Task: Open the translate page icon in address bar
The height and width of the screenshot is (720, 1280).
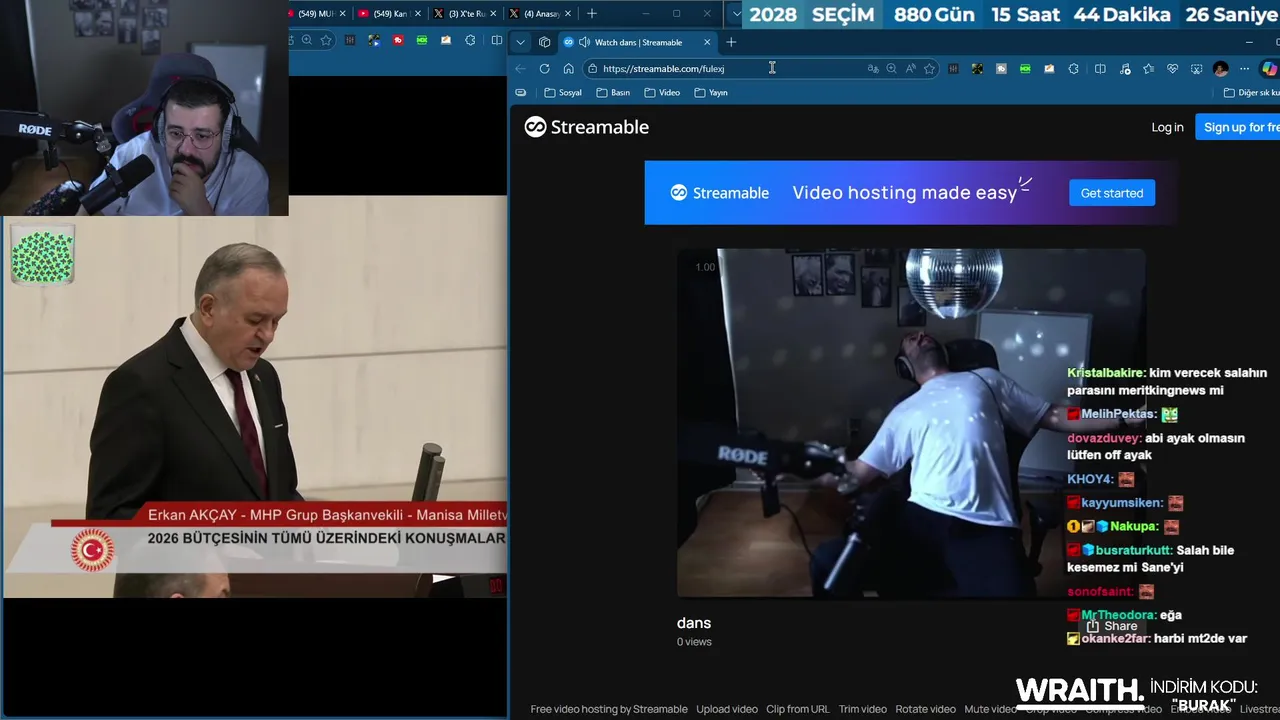Action: [873, 69]
